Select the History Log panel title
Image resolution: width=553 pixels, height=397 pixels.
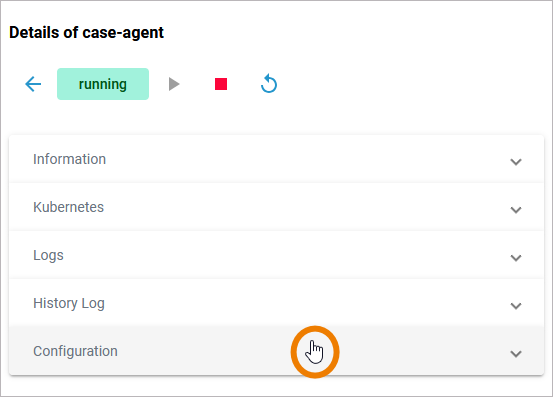pyautogui.click(x=69, y=303)
